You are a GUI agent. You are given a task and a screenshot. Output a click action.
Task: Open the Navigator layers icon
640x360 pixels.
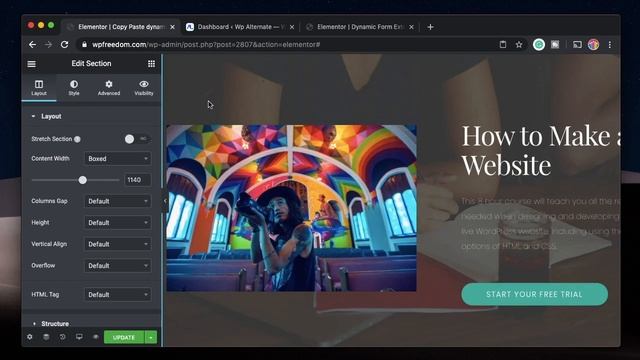pos(46,337)
